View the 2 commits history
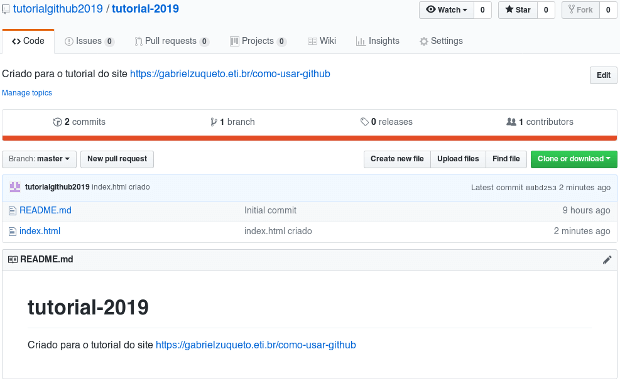Image resolution: width=620 pixels, height=381 pixels. click(x=79, y=122)
